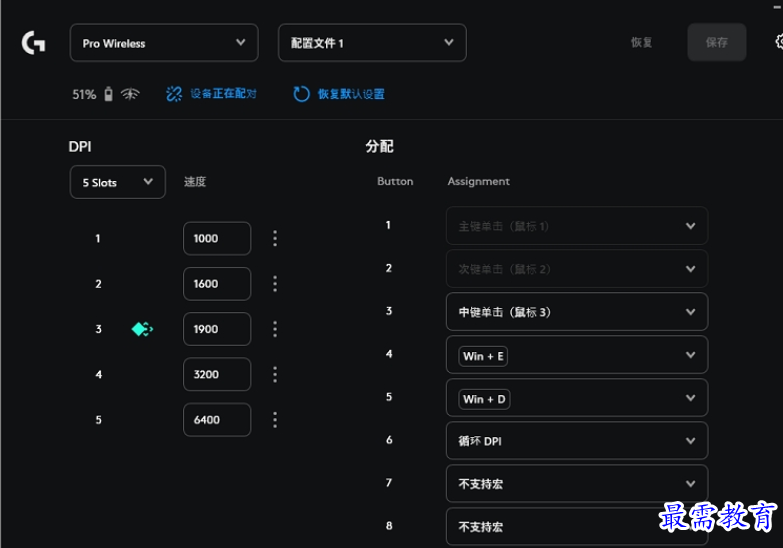Expand the Win + D assignment dropdown
The height and width of the screenshot is (548, 783).
click(577, 398)
